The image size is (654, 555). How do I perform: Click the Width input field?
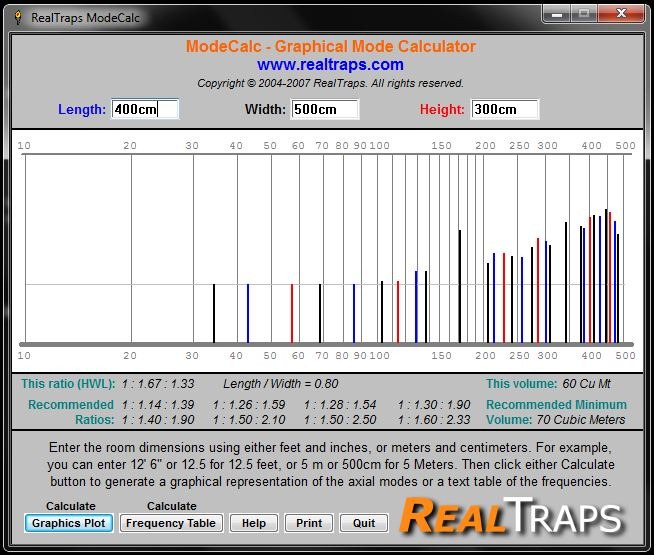(325, 109)
